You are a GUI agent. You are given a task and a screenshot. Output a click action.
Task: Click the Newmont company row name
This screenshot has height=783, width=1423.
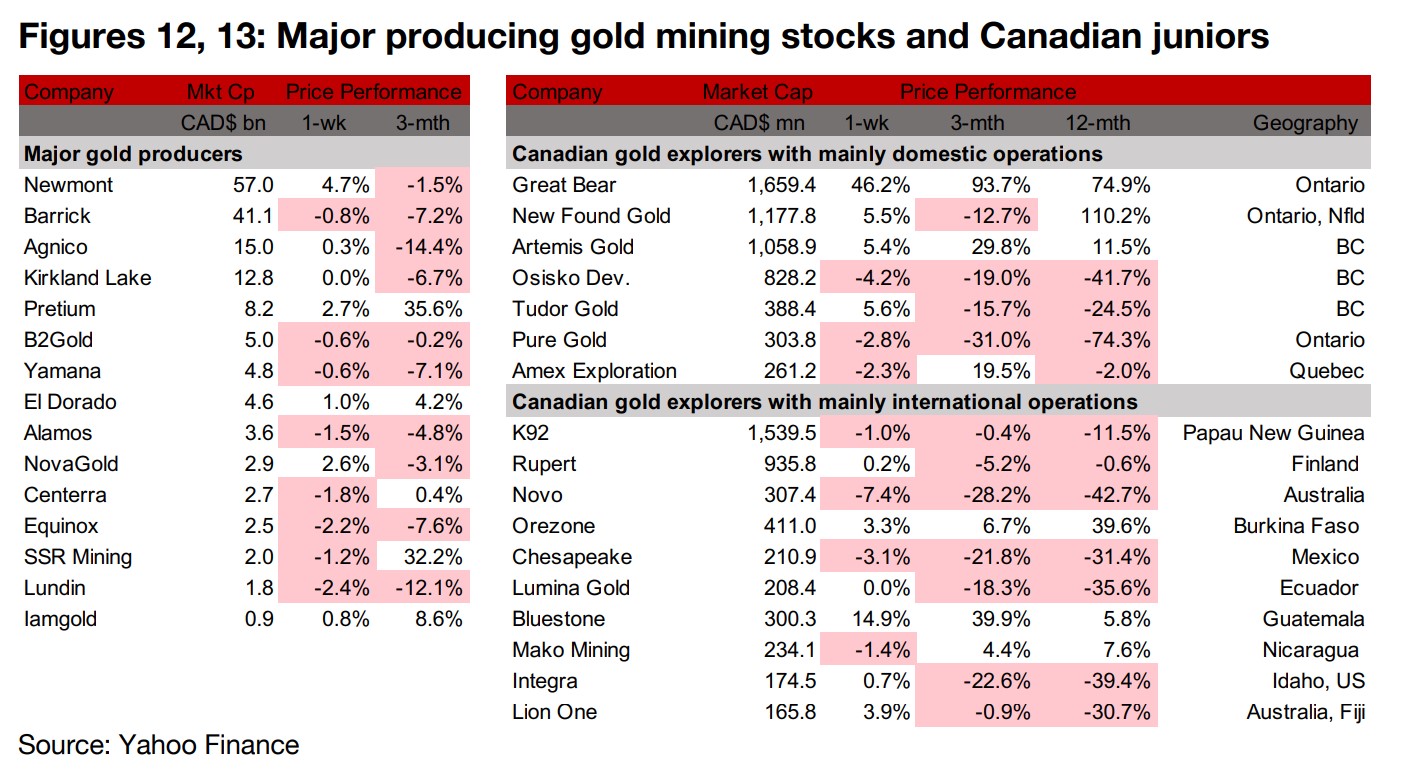coord(68,185)
